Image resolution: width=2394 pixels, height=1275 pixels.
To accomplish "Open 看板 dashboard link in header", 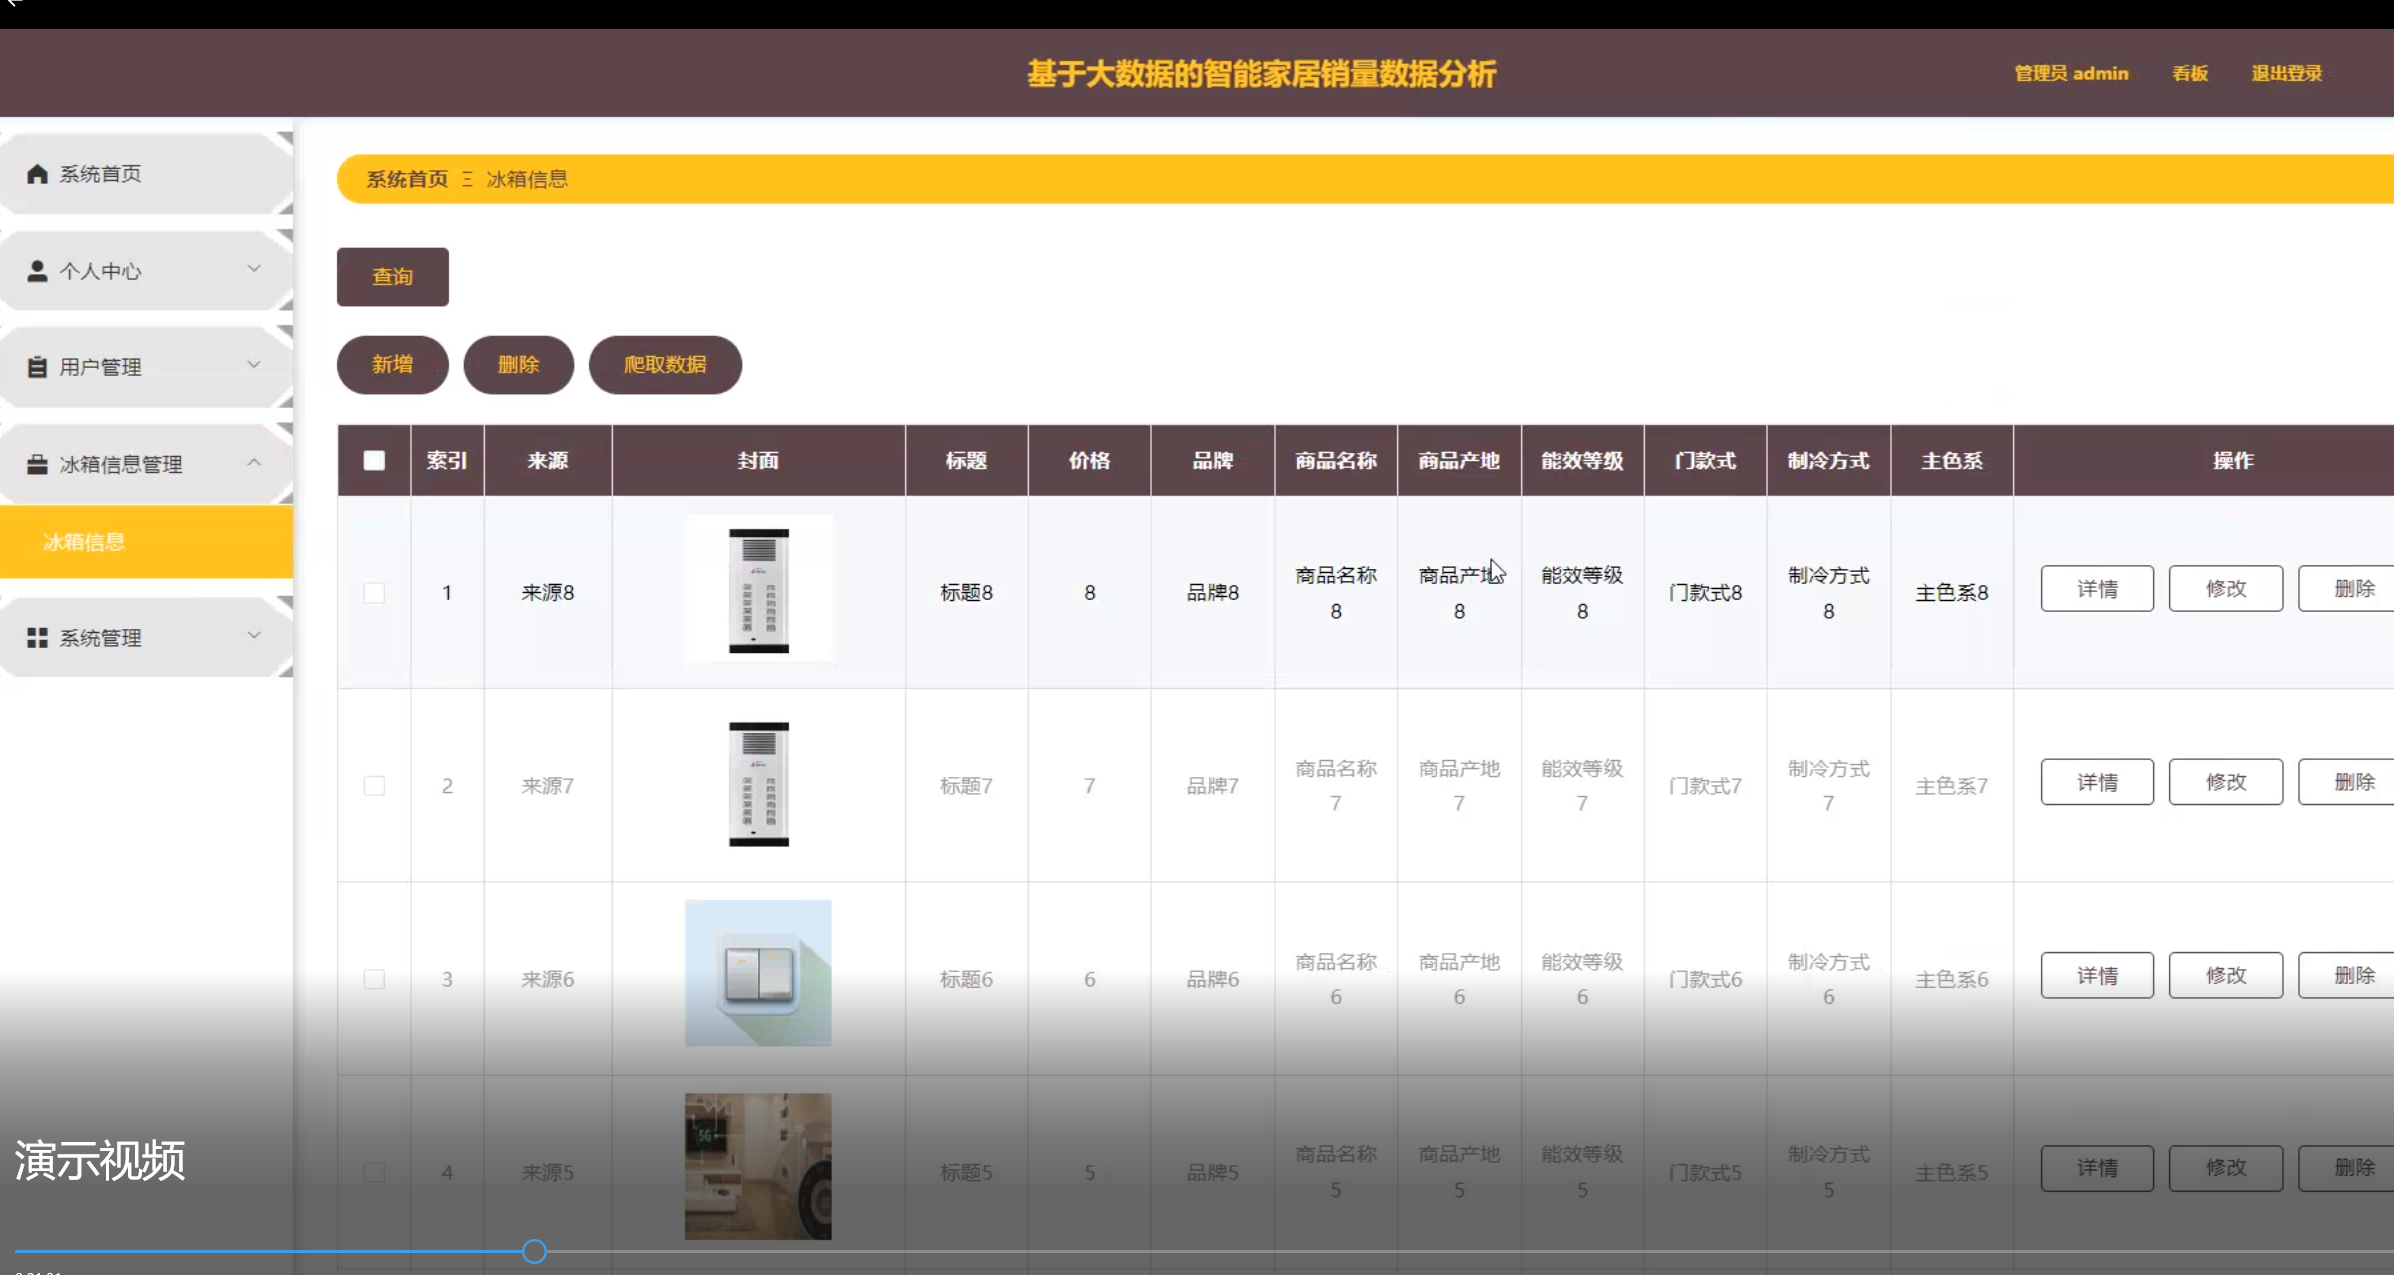I will 2190,73.
